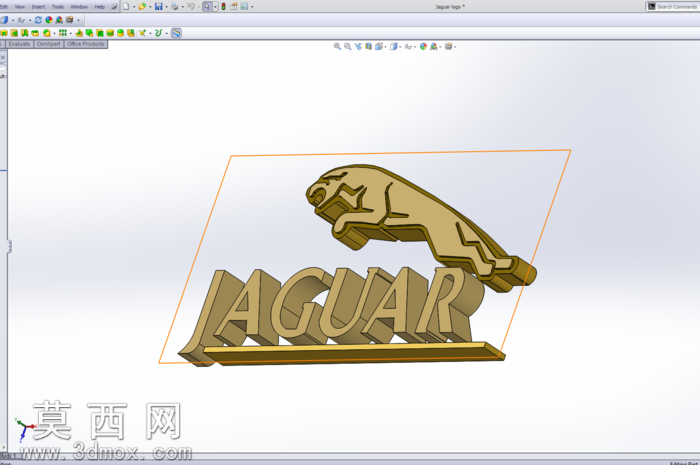
Task: Click View Settings icon in heads-up toolbar
Action: tap(449, 46)
